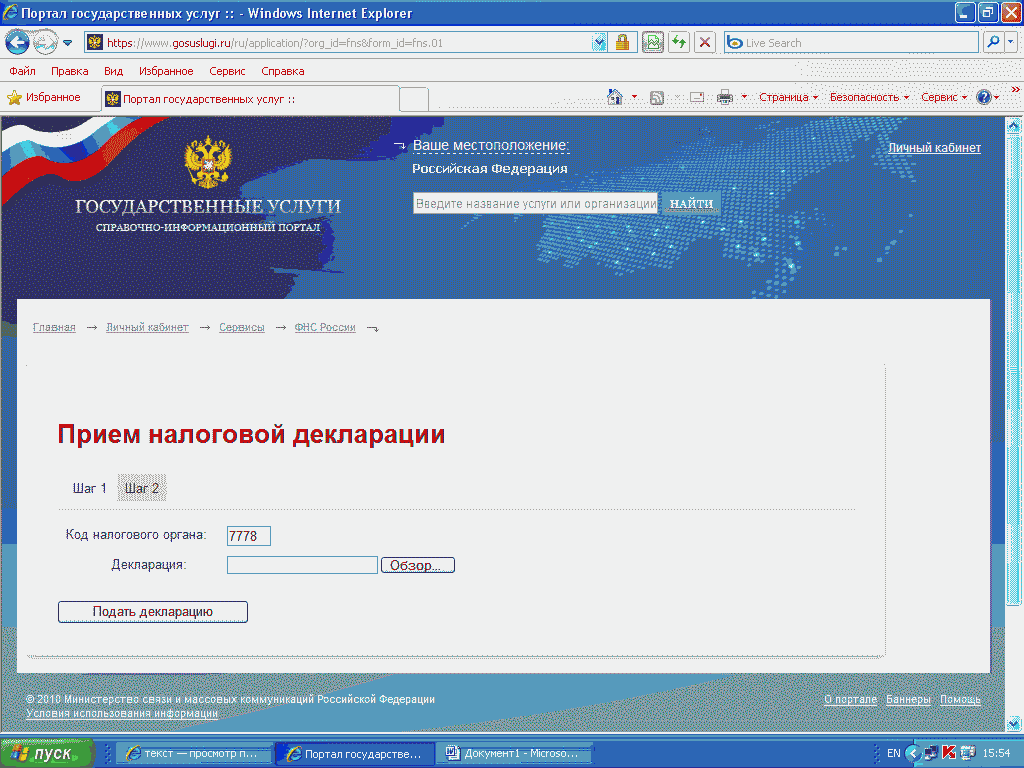Click the security lock icon in the address bar
This screenshot has width=1024, height=768.
[x=622, y=43]
